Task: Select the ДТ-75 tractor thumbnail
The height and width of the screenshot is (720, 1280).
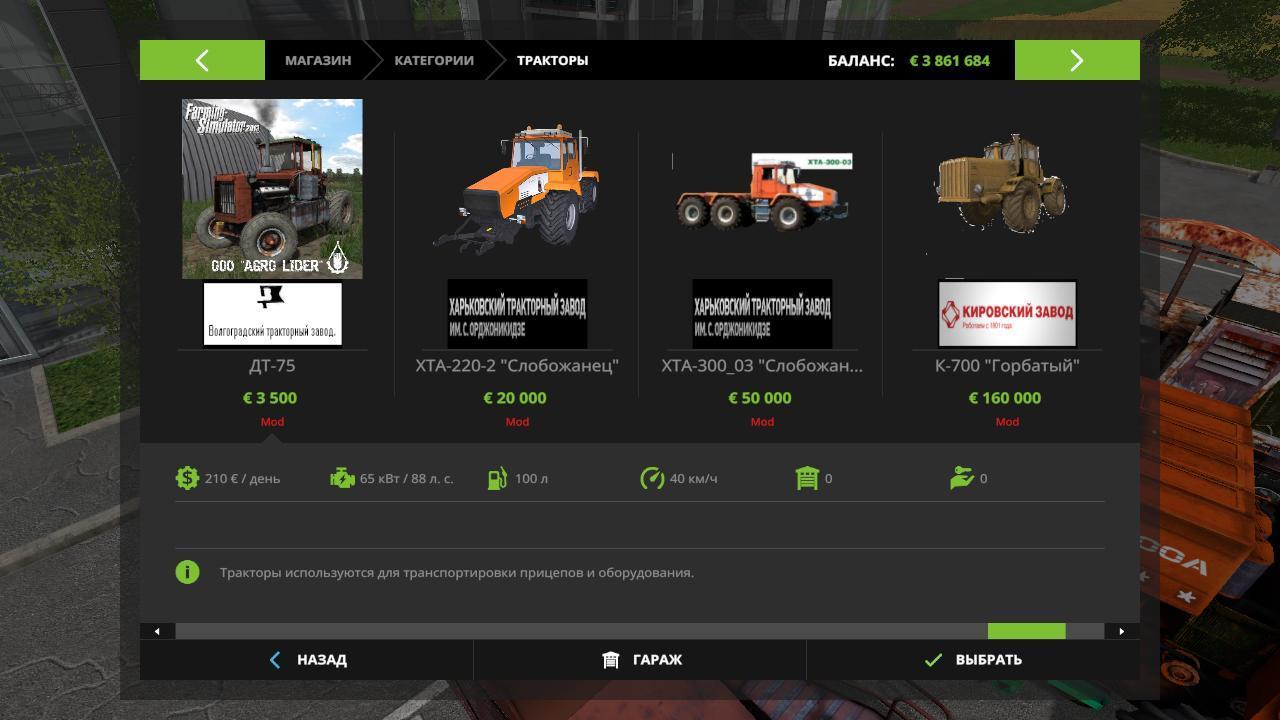Action: (x=272, y=189)
